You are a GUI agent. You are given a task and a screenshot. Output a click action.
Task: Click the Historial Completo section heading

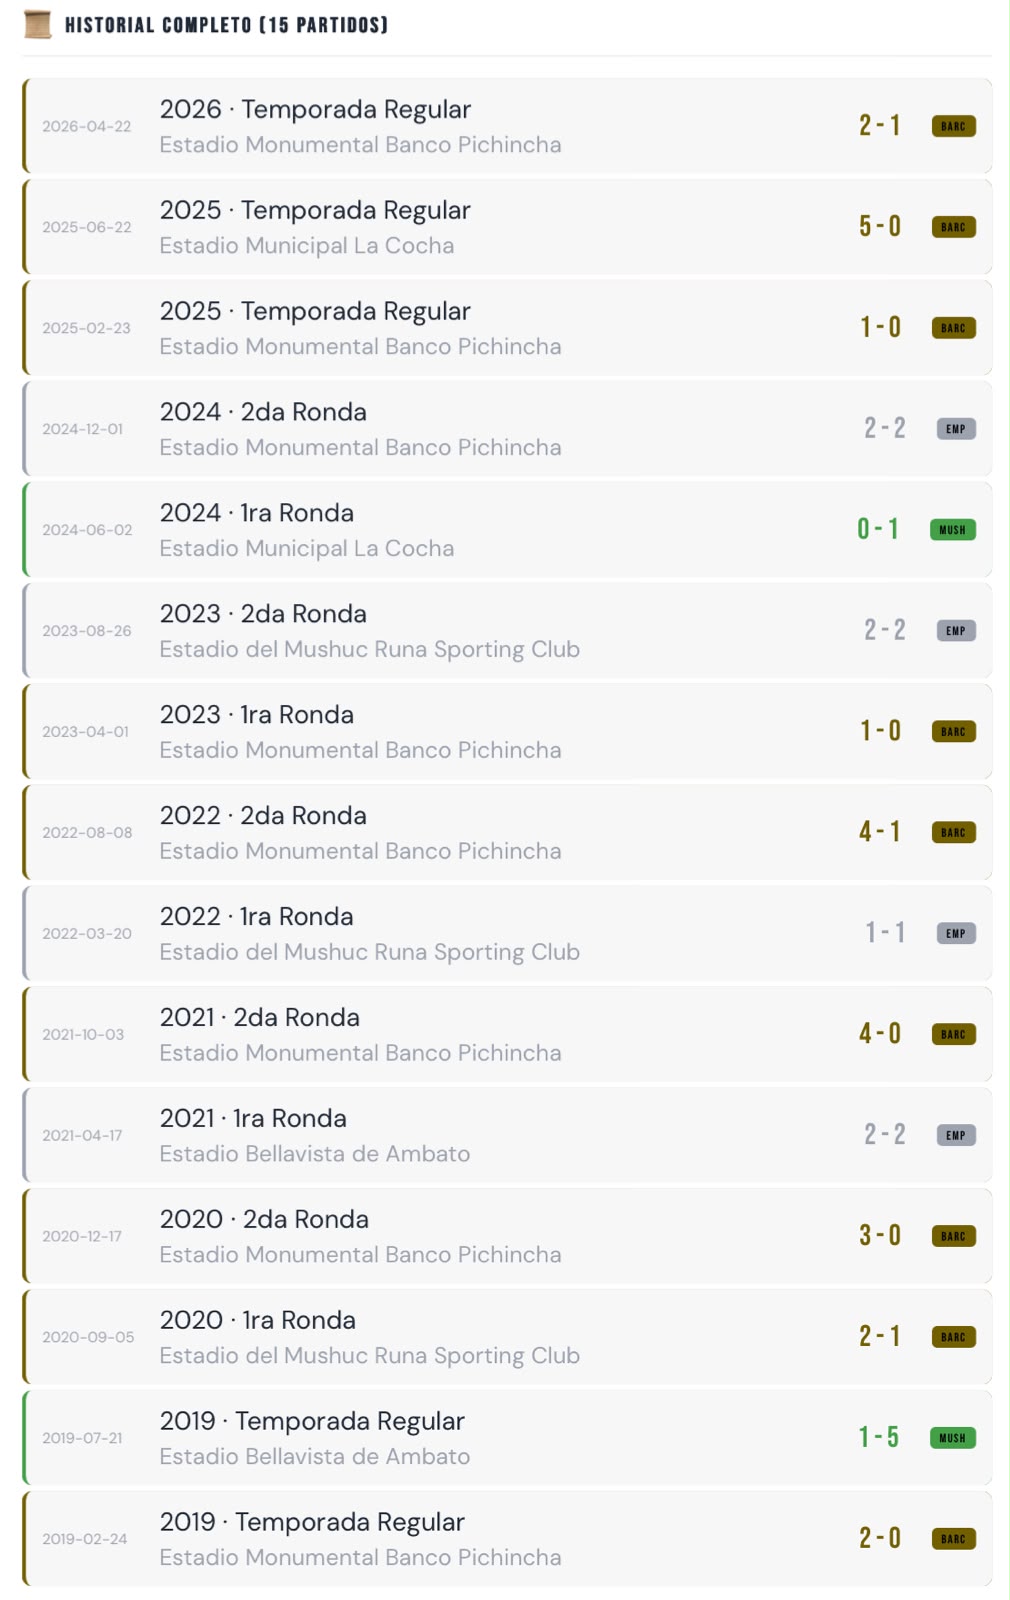coord(226,25)
